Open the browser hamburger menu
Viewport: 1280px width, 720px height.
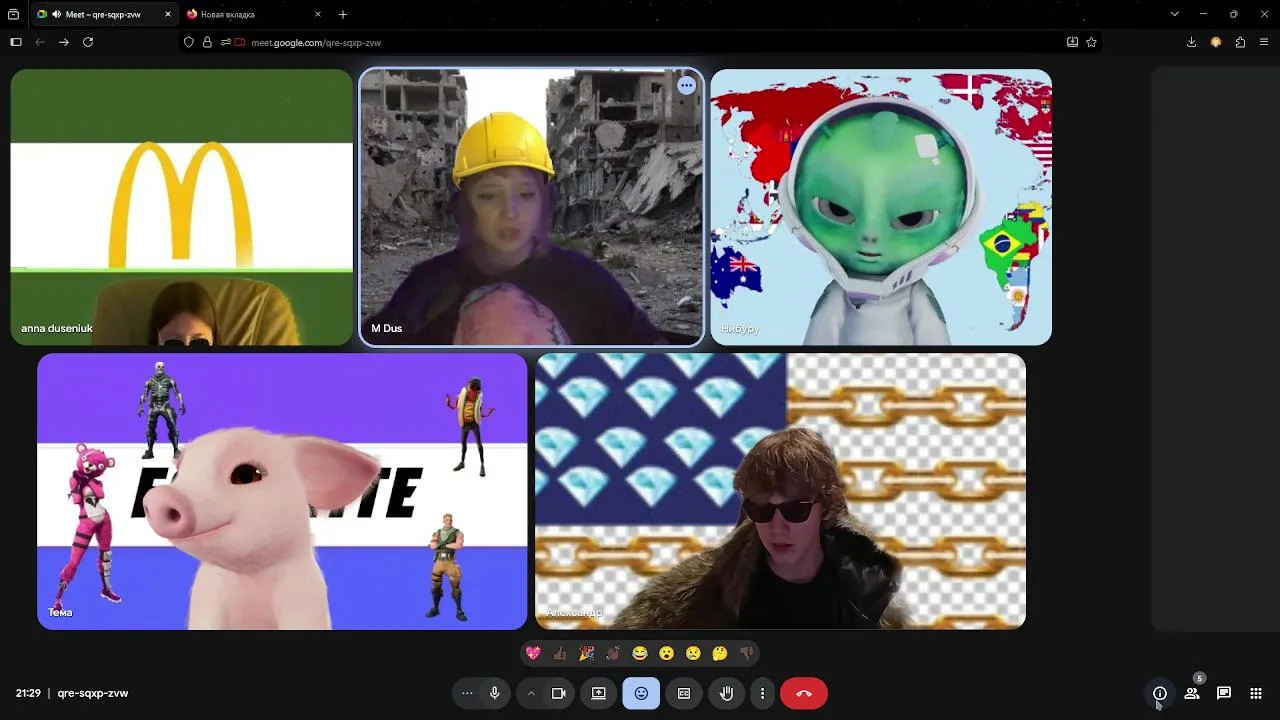(1265, 42)
